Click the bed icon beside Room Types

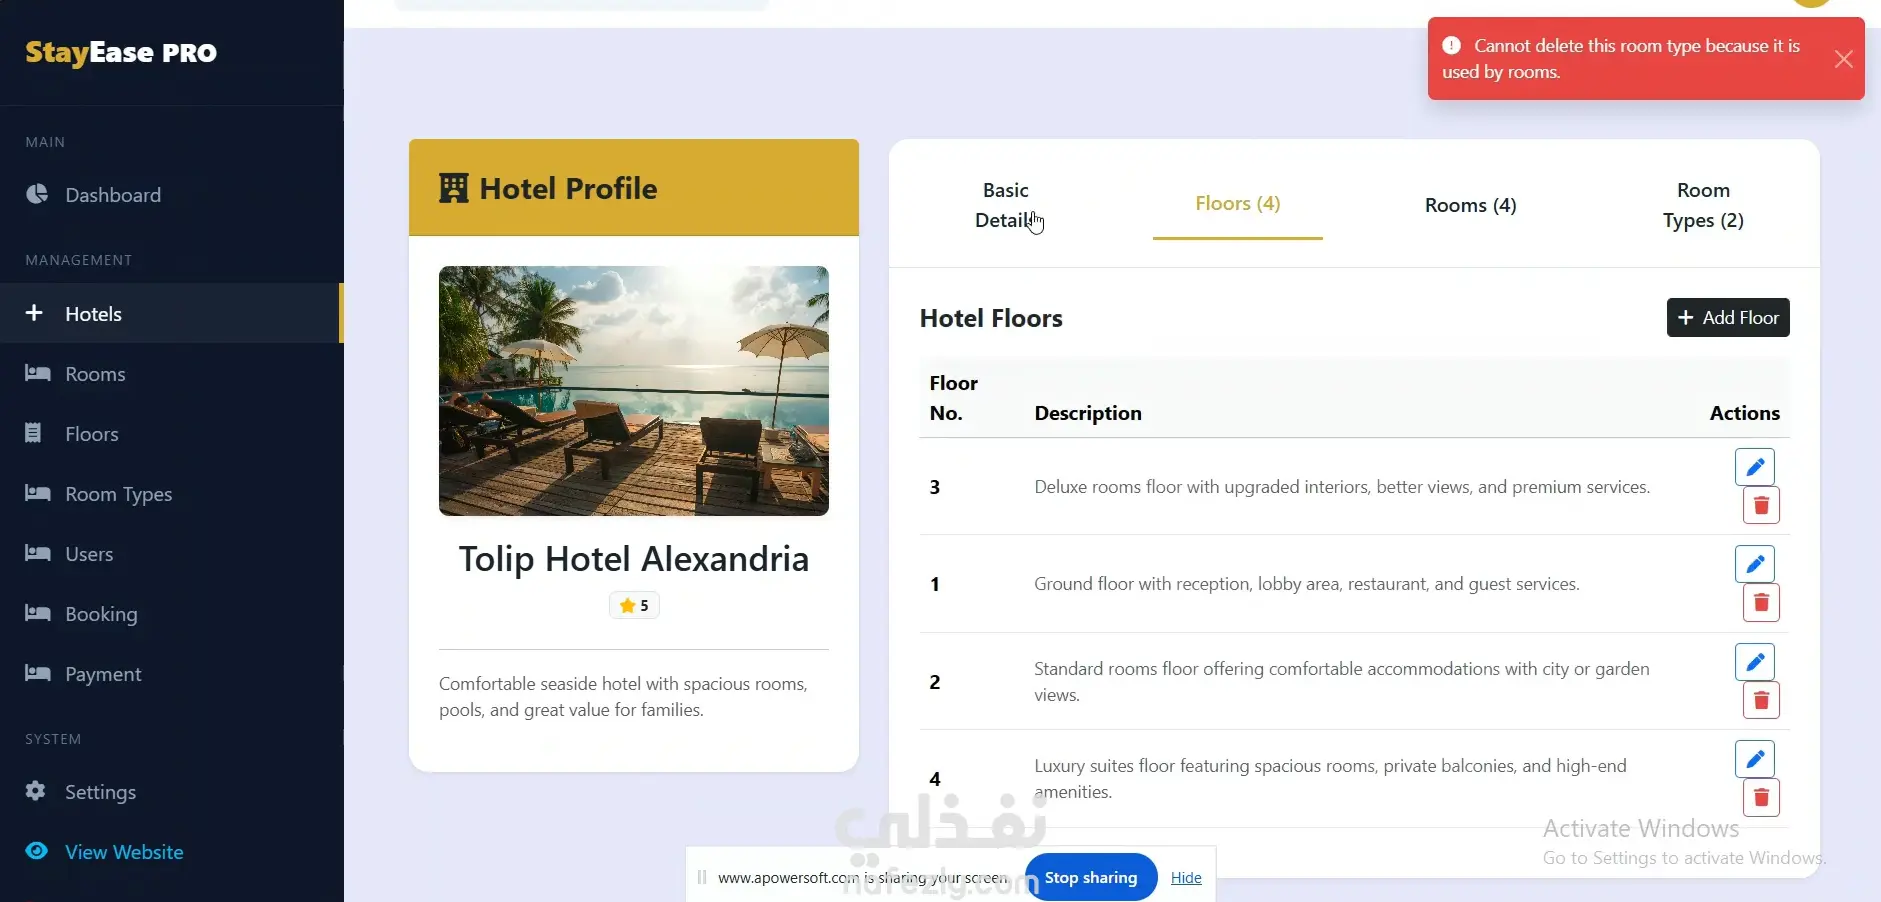pos(37,493)
